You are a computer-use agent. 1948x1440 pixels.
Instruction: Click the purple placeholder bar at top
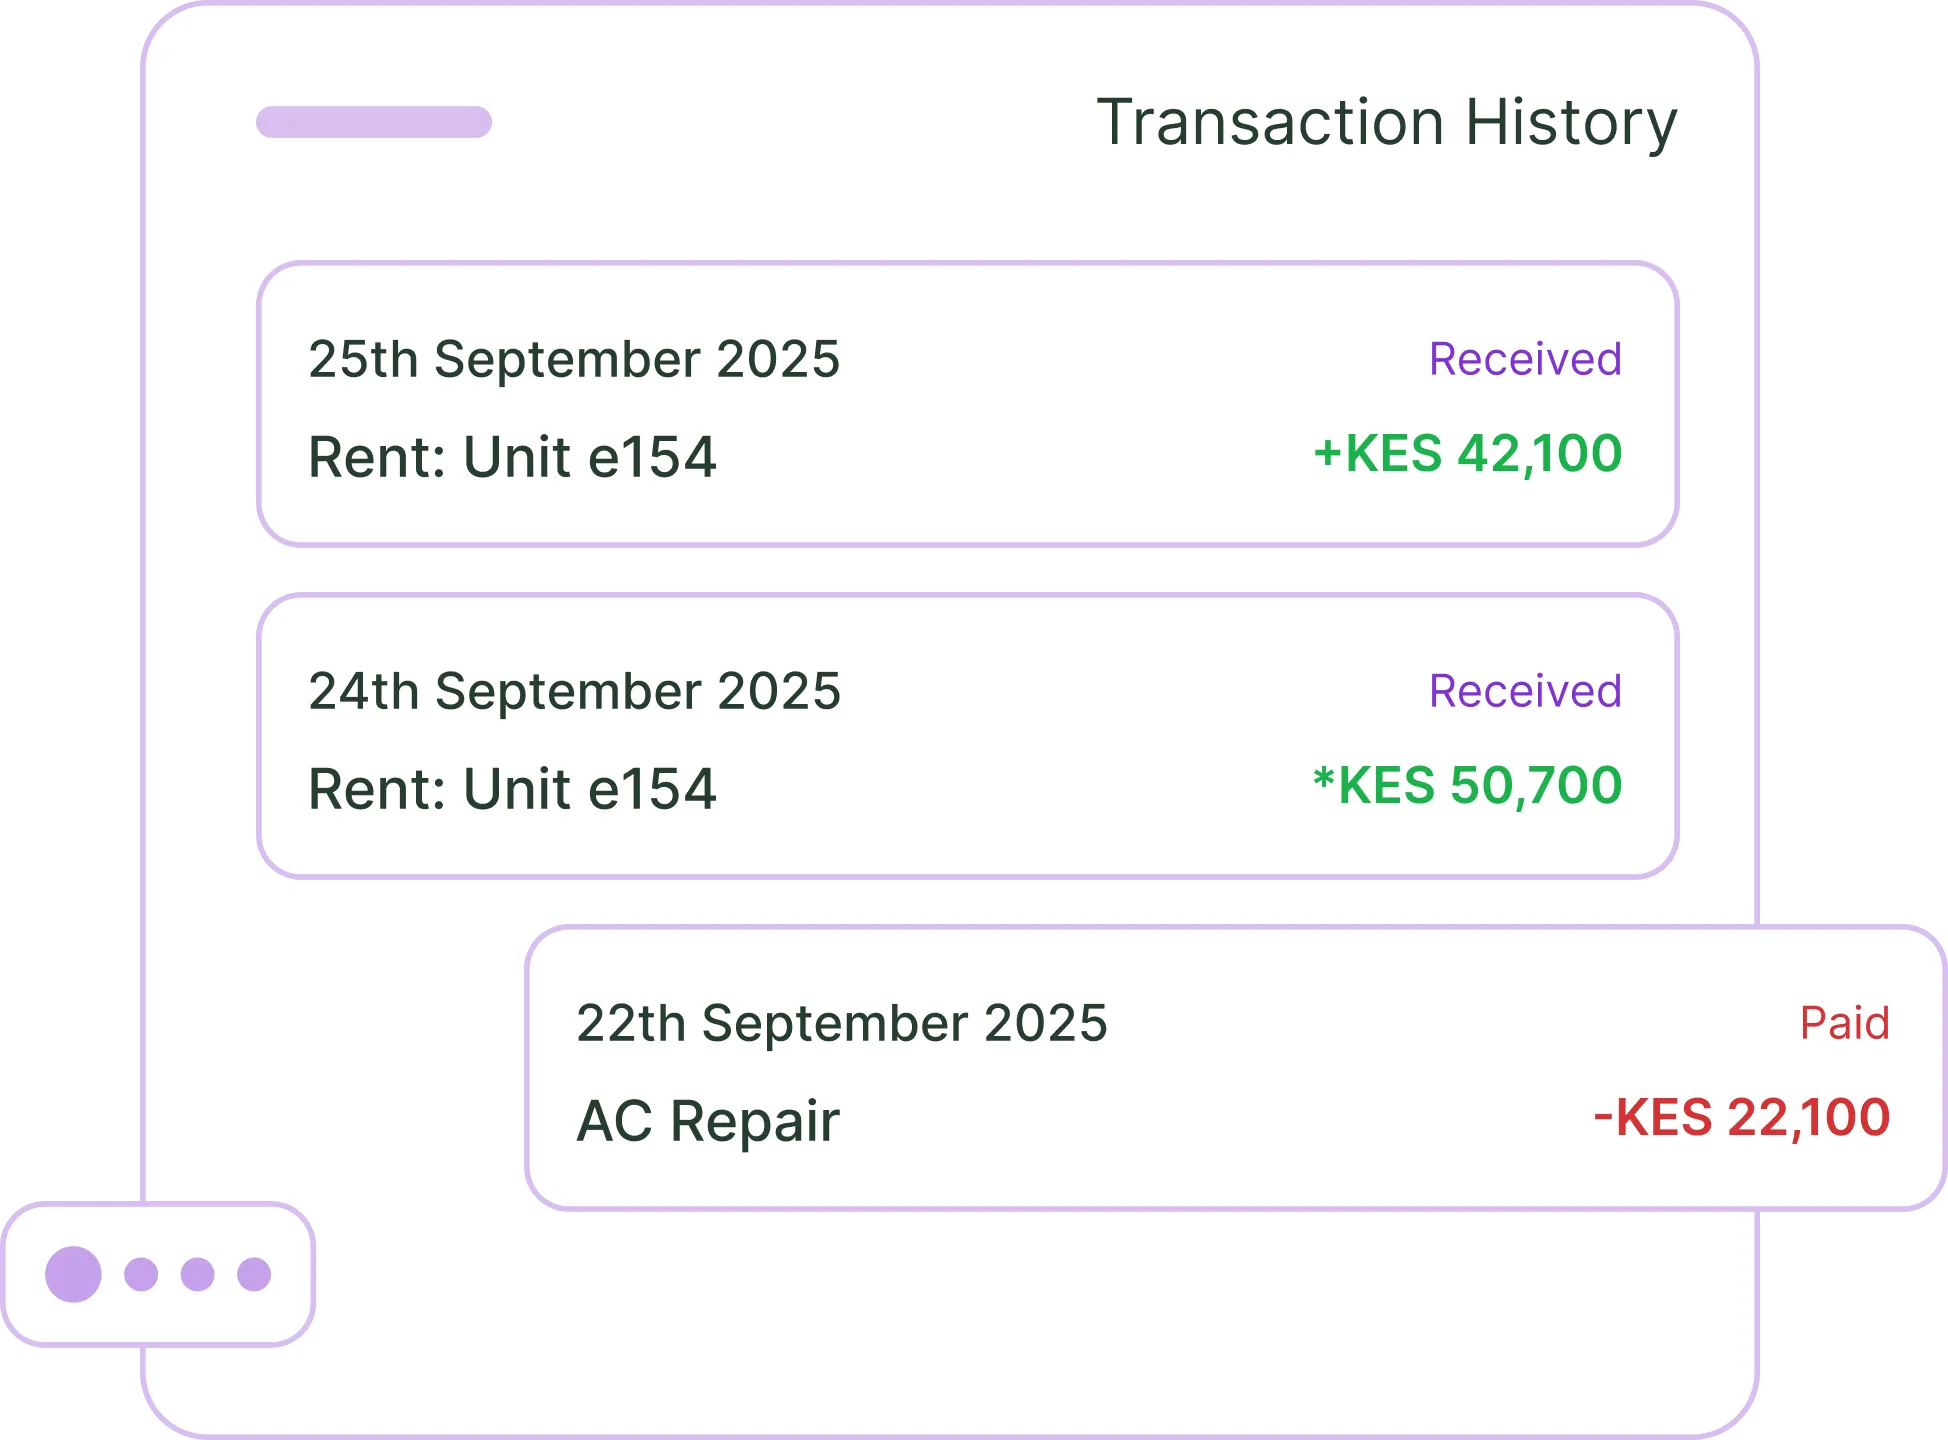click(374, 122)
